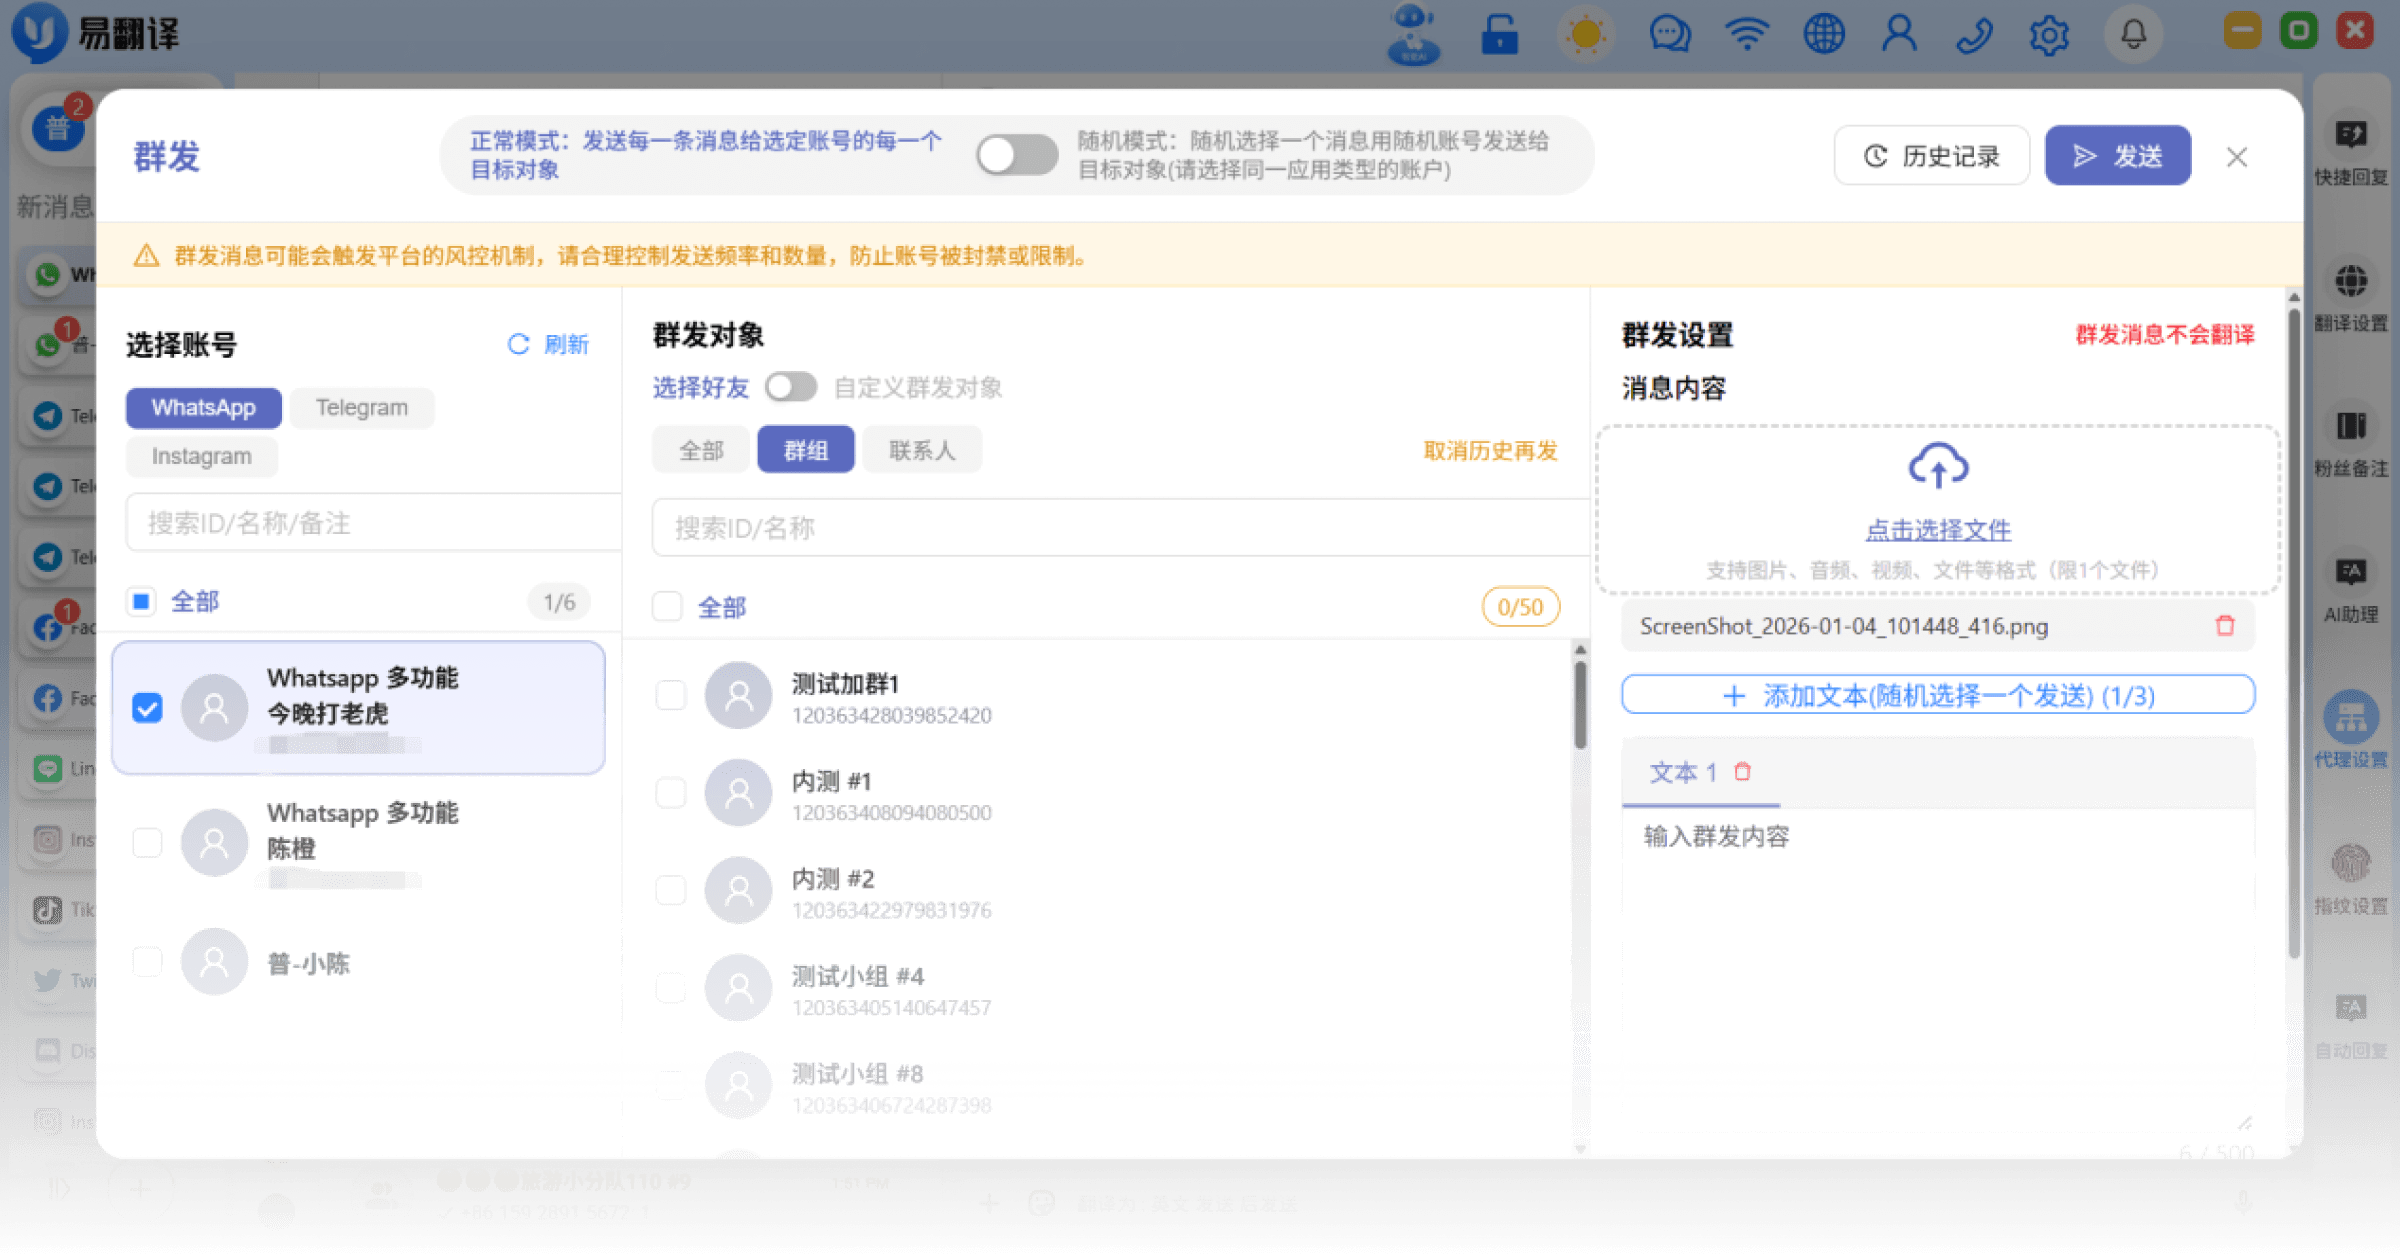2400x1260 pixels.
Task: Select the Telegram account tab
Action: click(362, 407)
